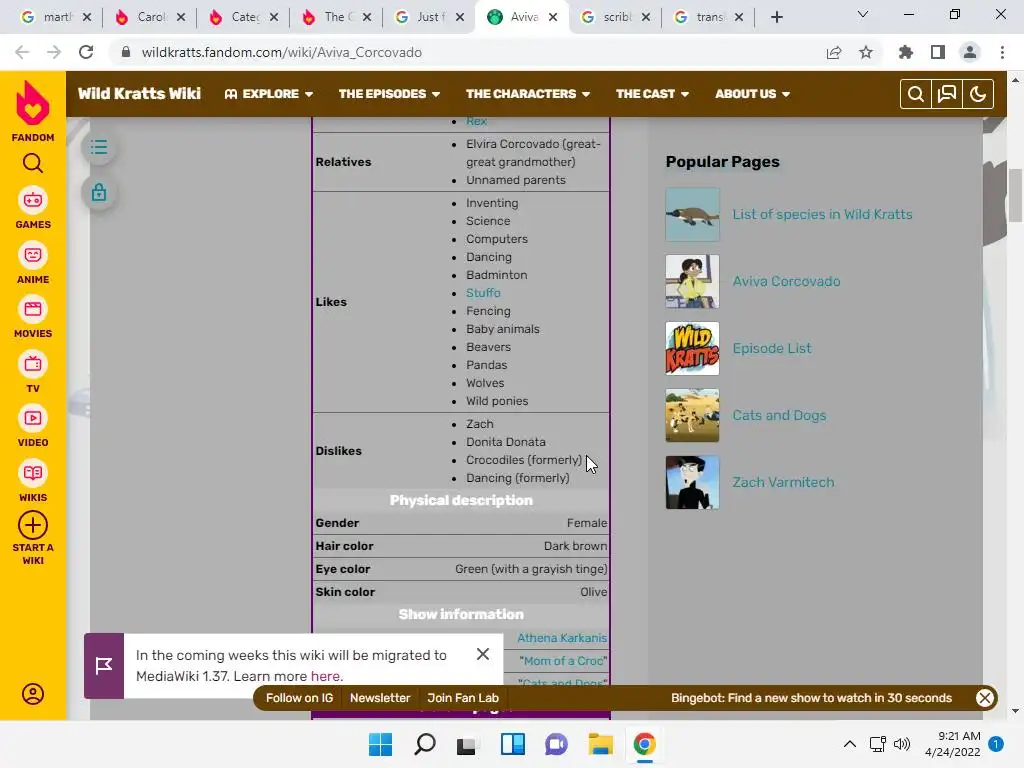1024x768 pixels.
Task: Bookmark this page with the star icon
Action: tap(866, 52)
